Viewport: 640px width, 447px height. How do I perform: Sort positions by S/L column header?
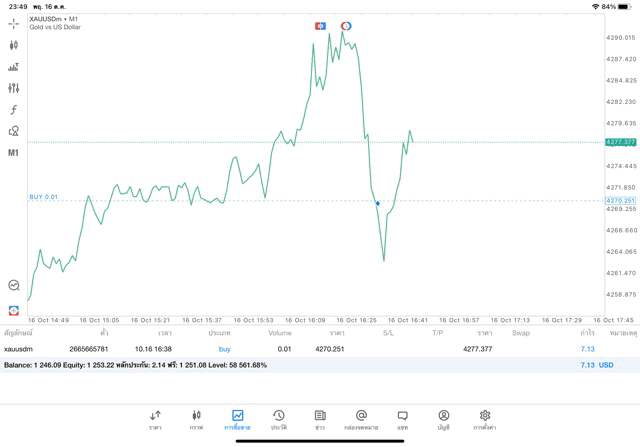pyautogui.click(x=388, y=333)
